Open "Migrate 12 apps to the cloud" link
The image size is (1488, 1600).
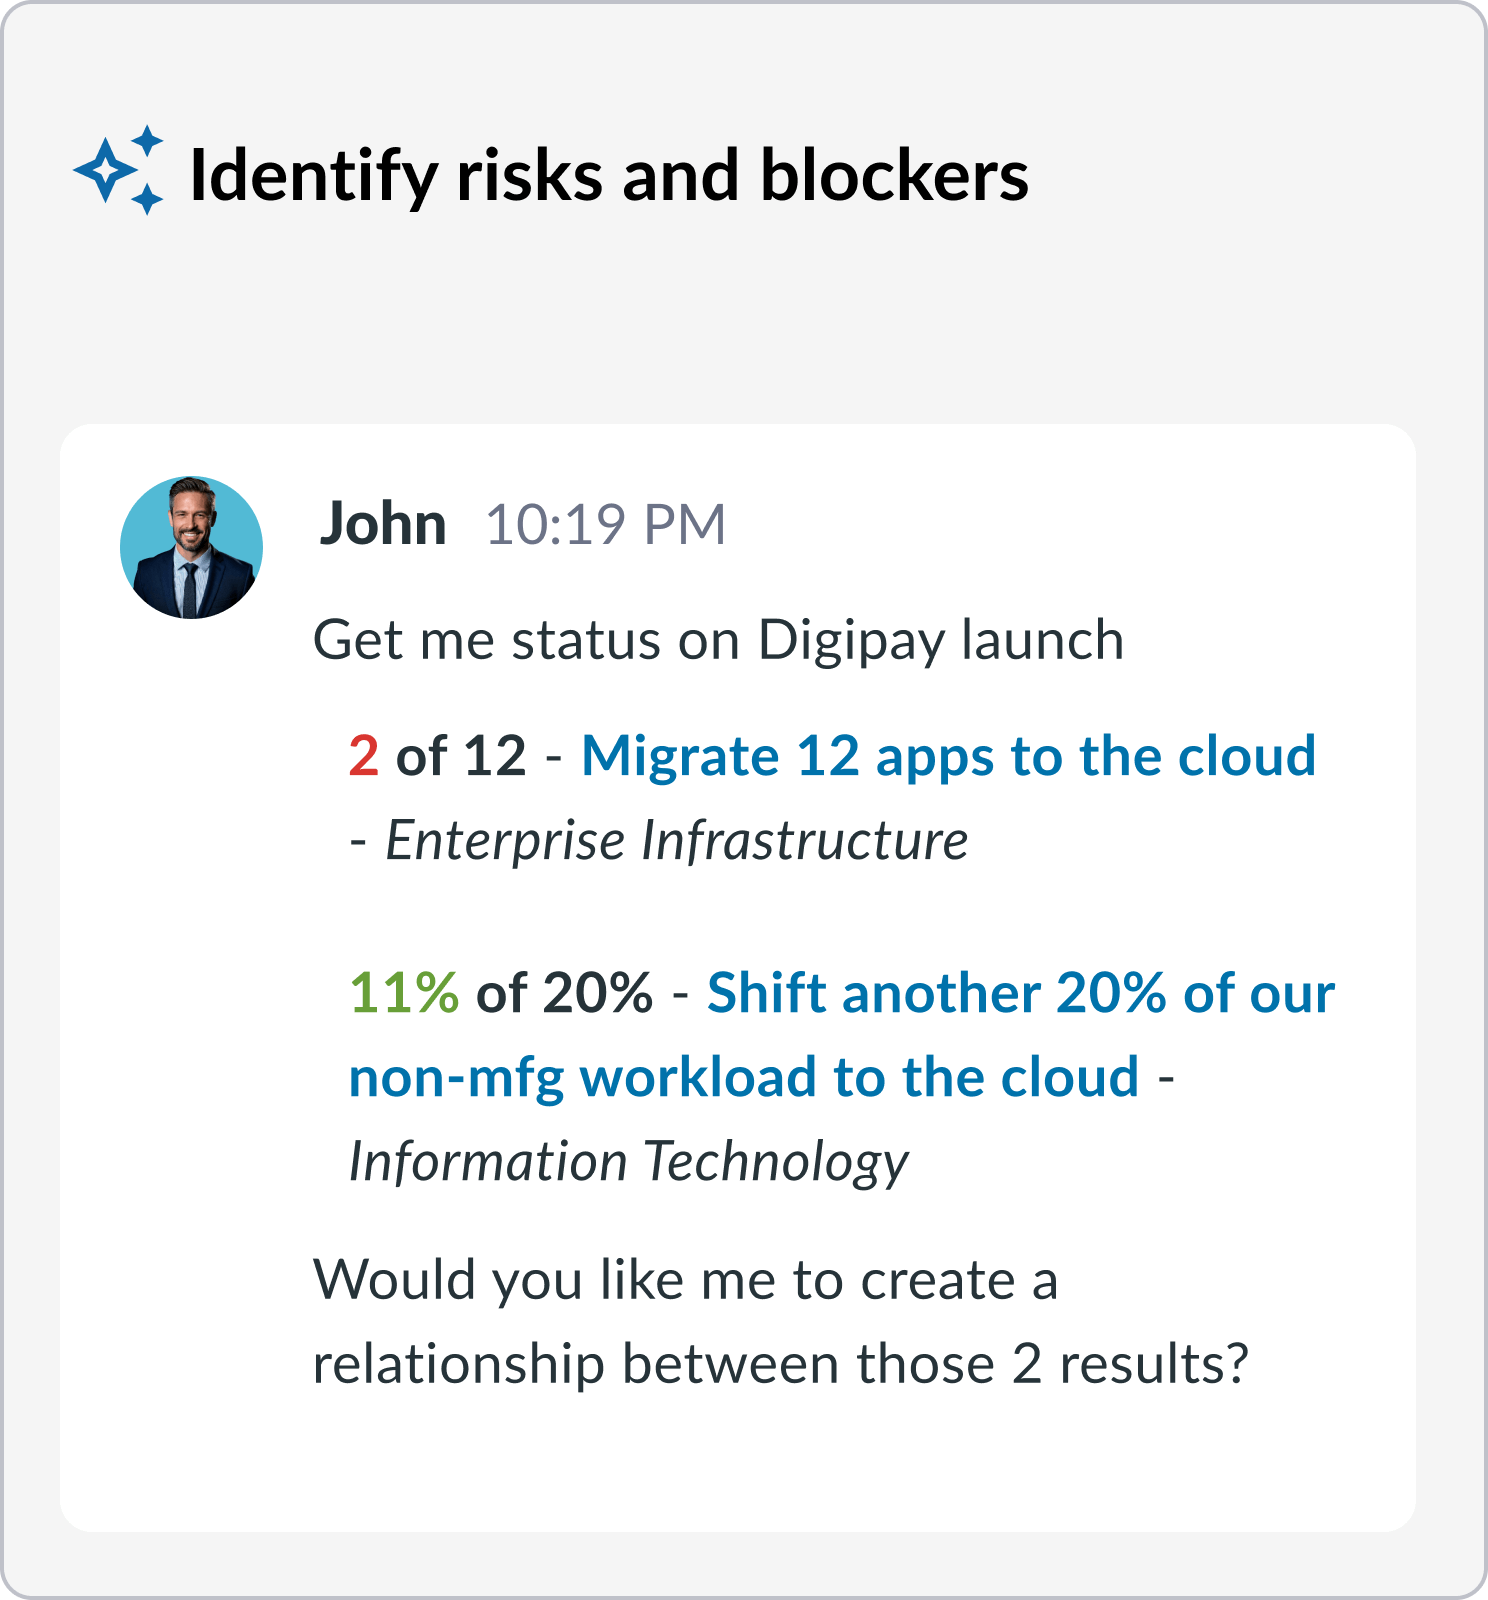pos(948,755)
